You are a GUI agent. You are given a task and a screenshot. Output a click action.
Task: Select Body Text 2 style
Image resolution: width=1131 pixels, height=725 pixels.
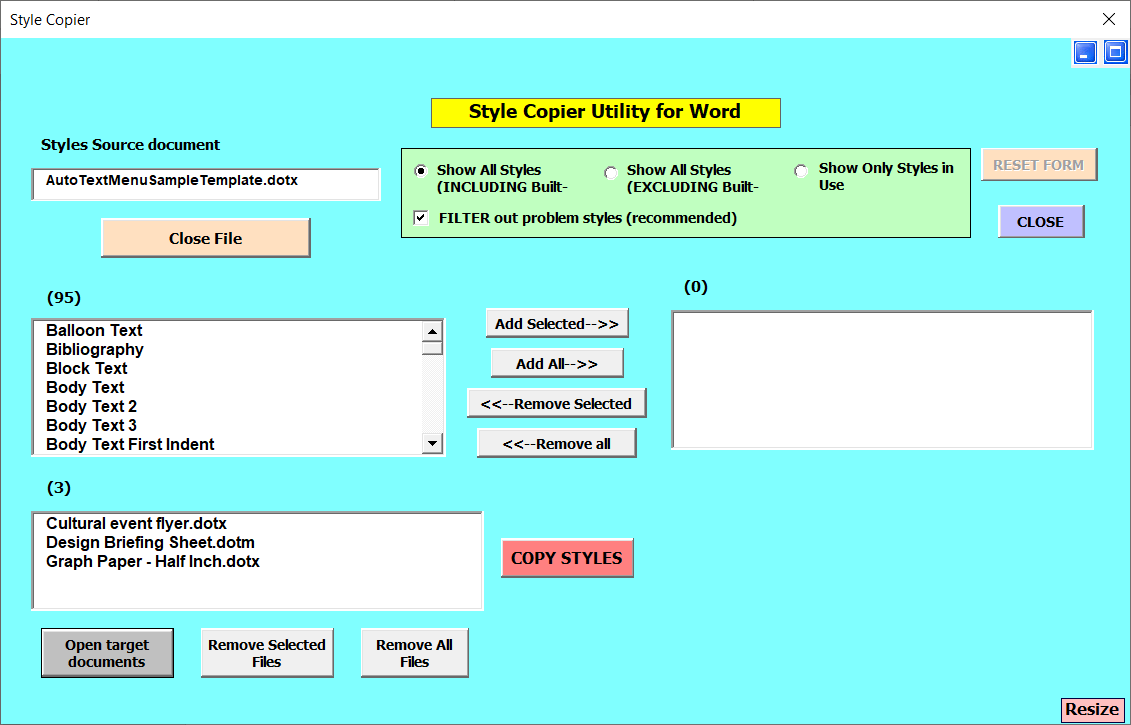228,406
